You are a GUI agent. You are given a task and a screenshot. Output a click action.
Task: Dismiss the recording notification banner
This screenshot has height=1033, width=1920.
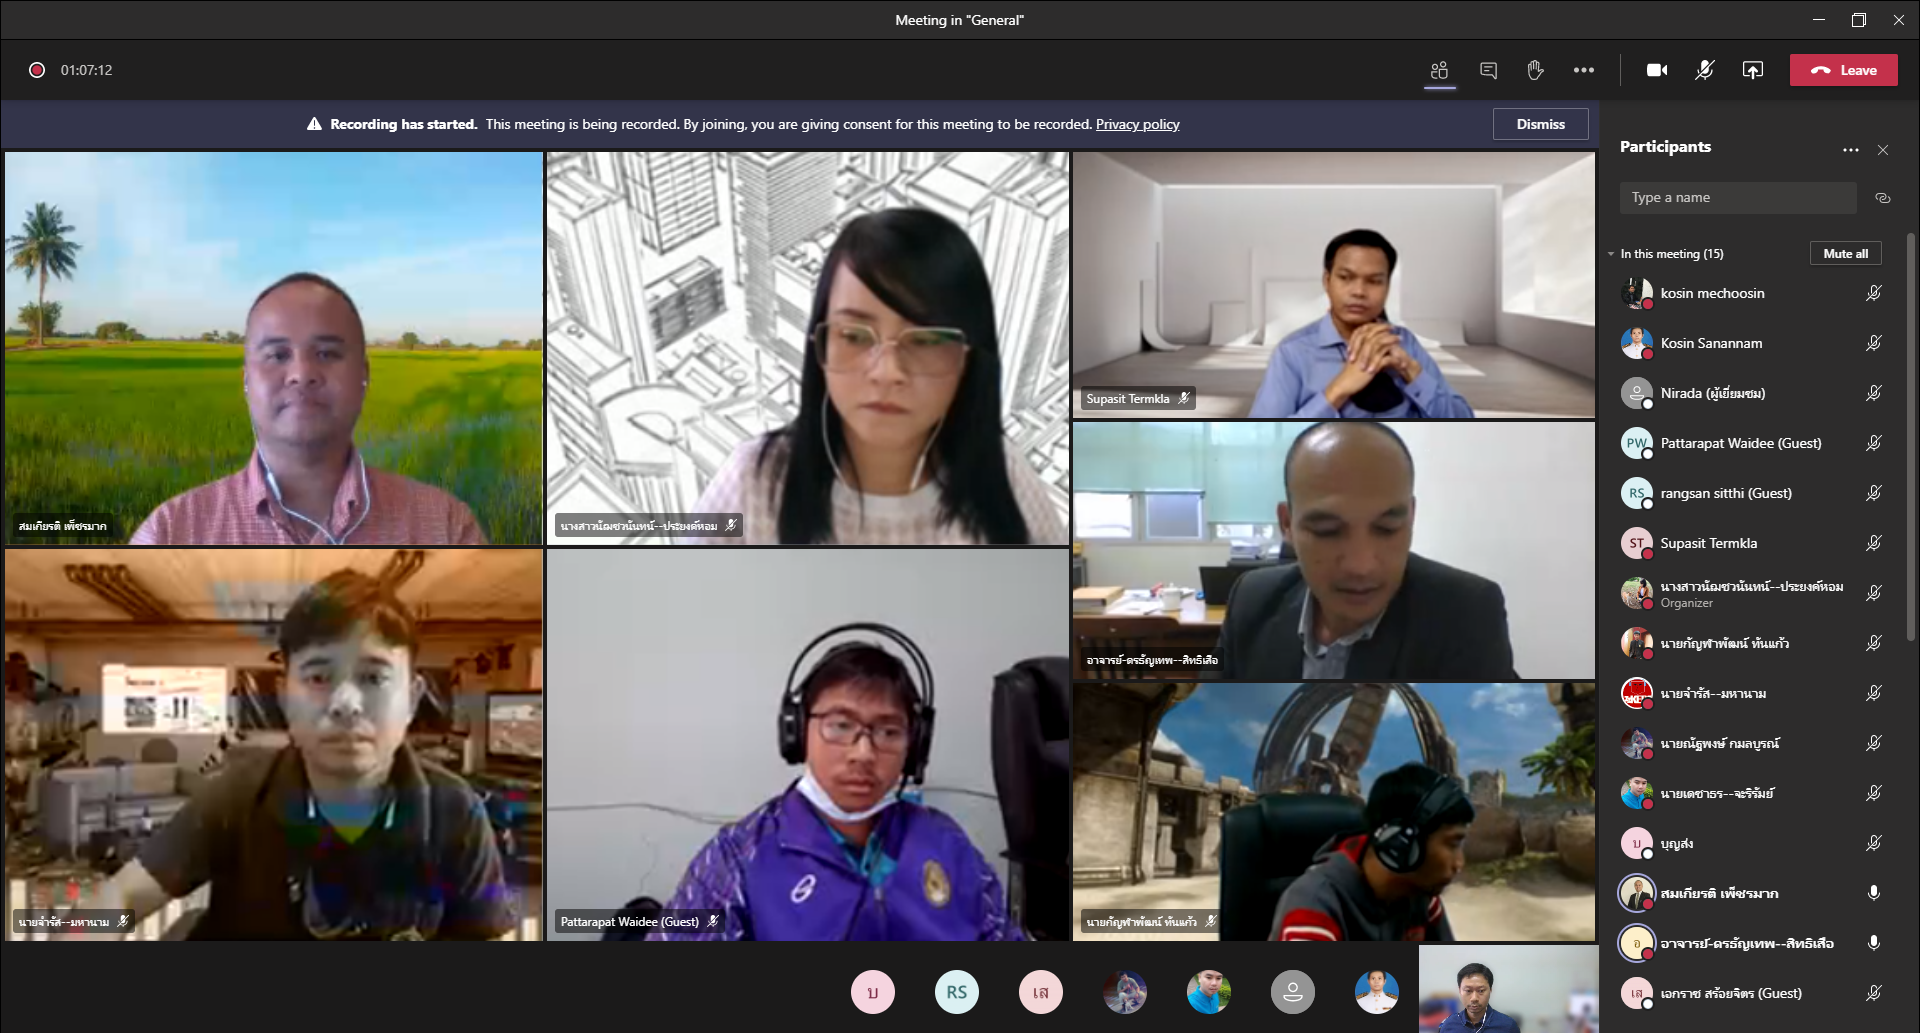point(1540,124)
